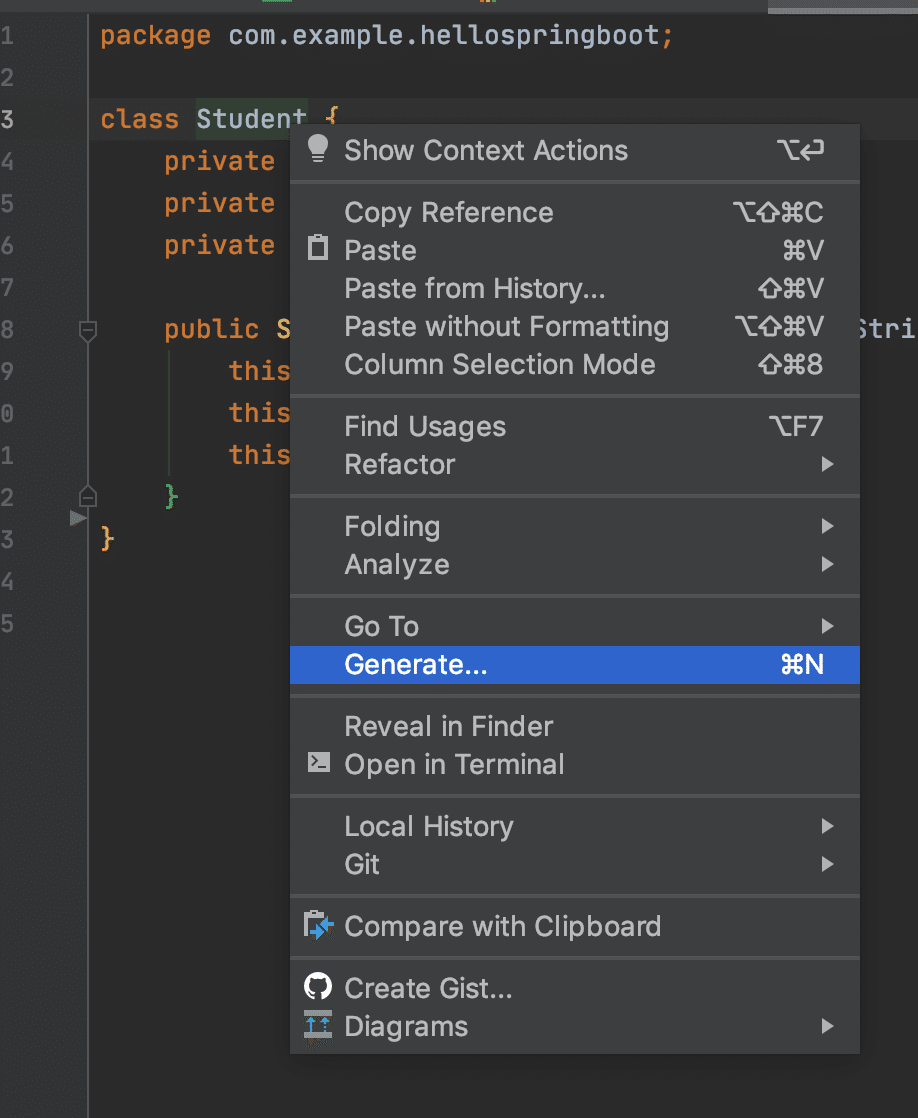Click the Create Gist GitHub icon
This screenshot has height=1118, width=918.
[x=317, y=987]
